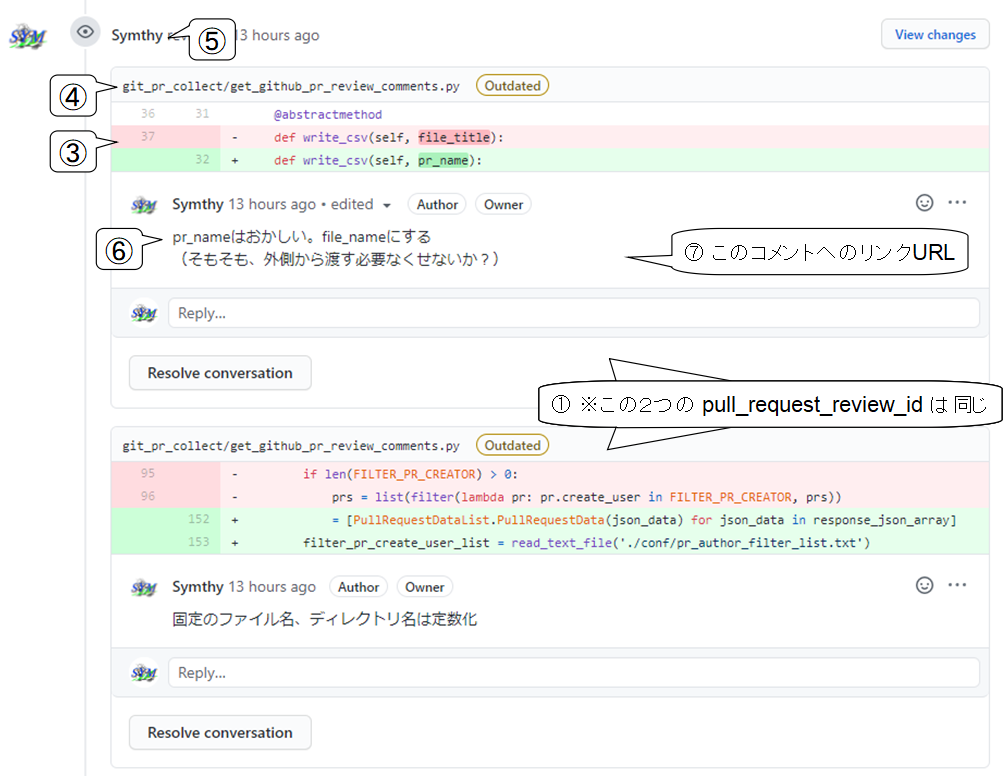The height and width of the screenshot is (780, 1007).
Task: Click line 'if len(FILTER_PR_CREATOR) > 0:'
Action: (550, 474)
